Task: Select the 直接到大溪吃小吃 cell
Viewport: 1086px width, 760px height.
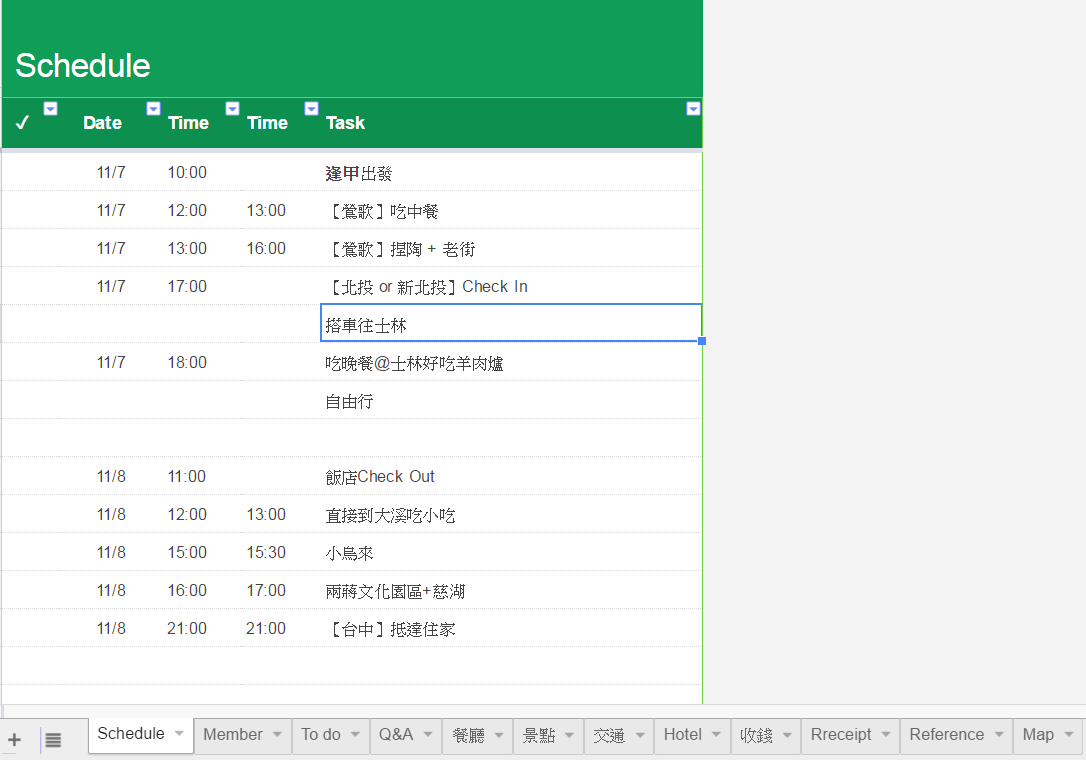Action: 511,514
